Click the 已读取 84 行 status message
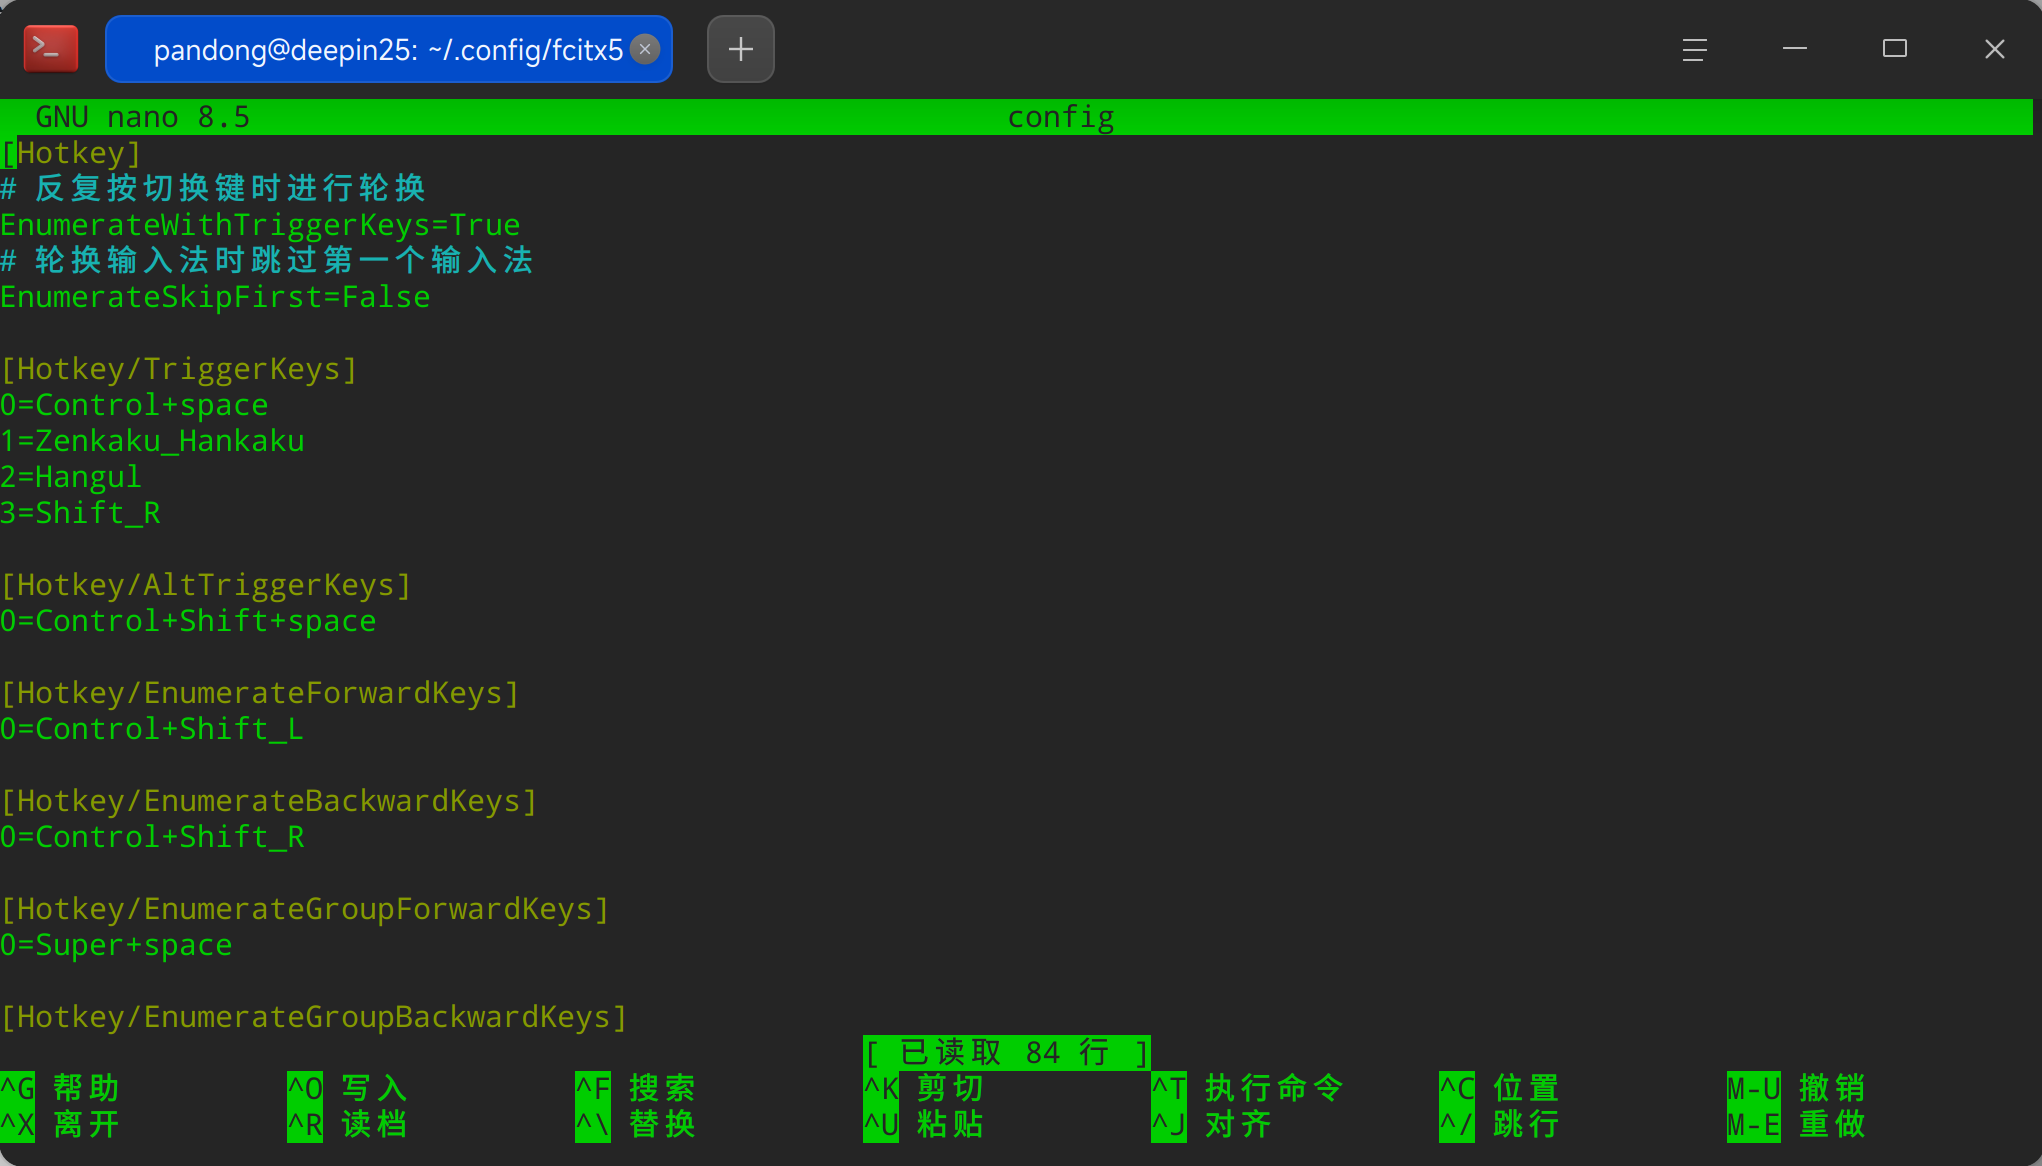Viewport: 2042px width, 1166px height. tap(1007, 1053)
